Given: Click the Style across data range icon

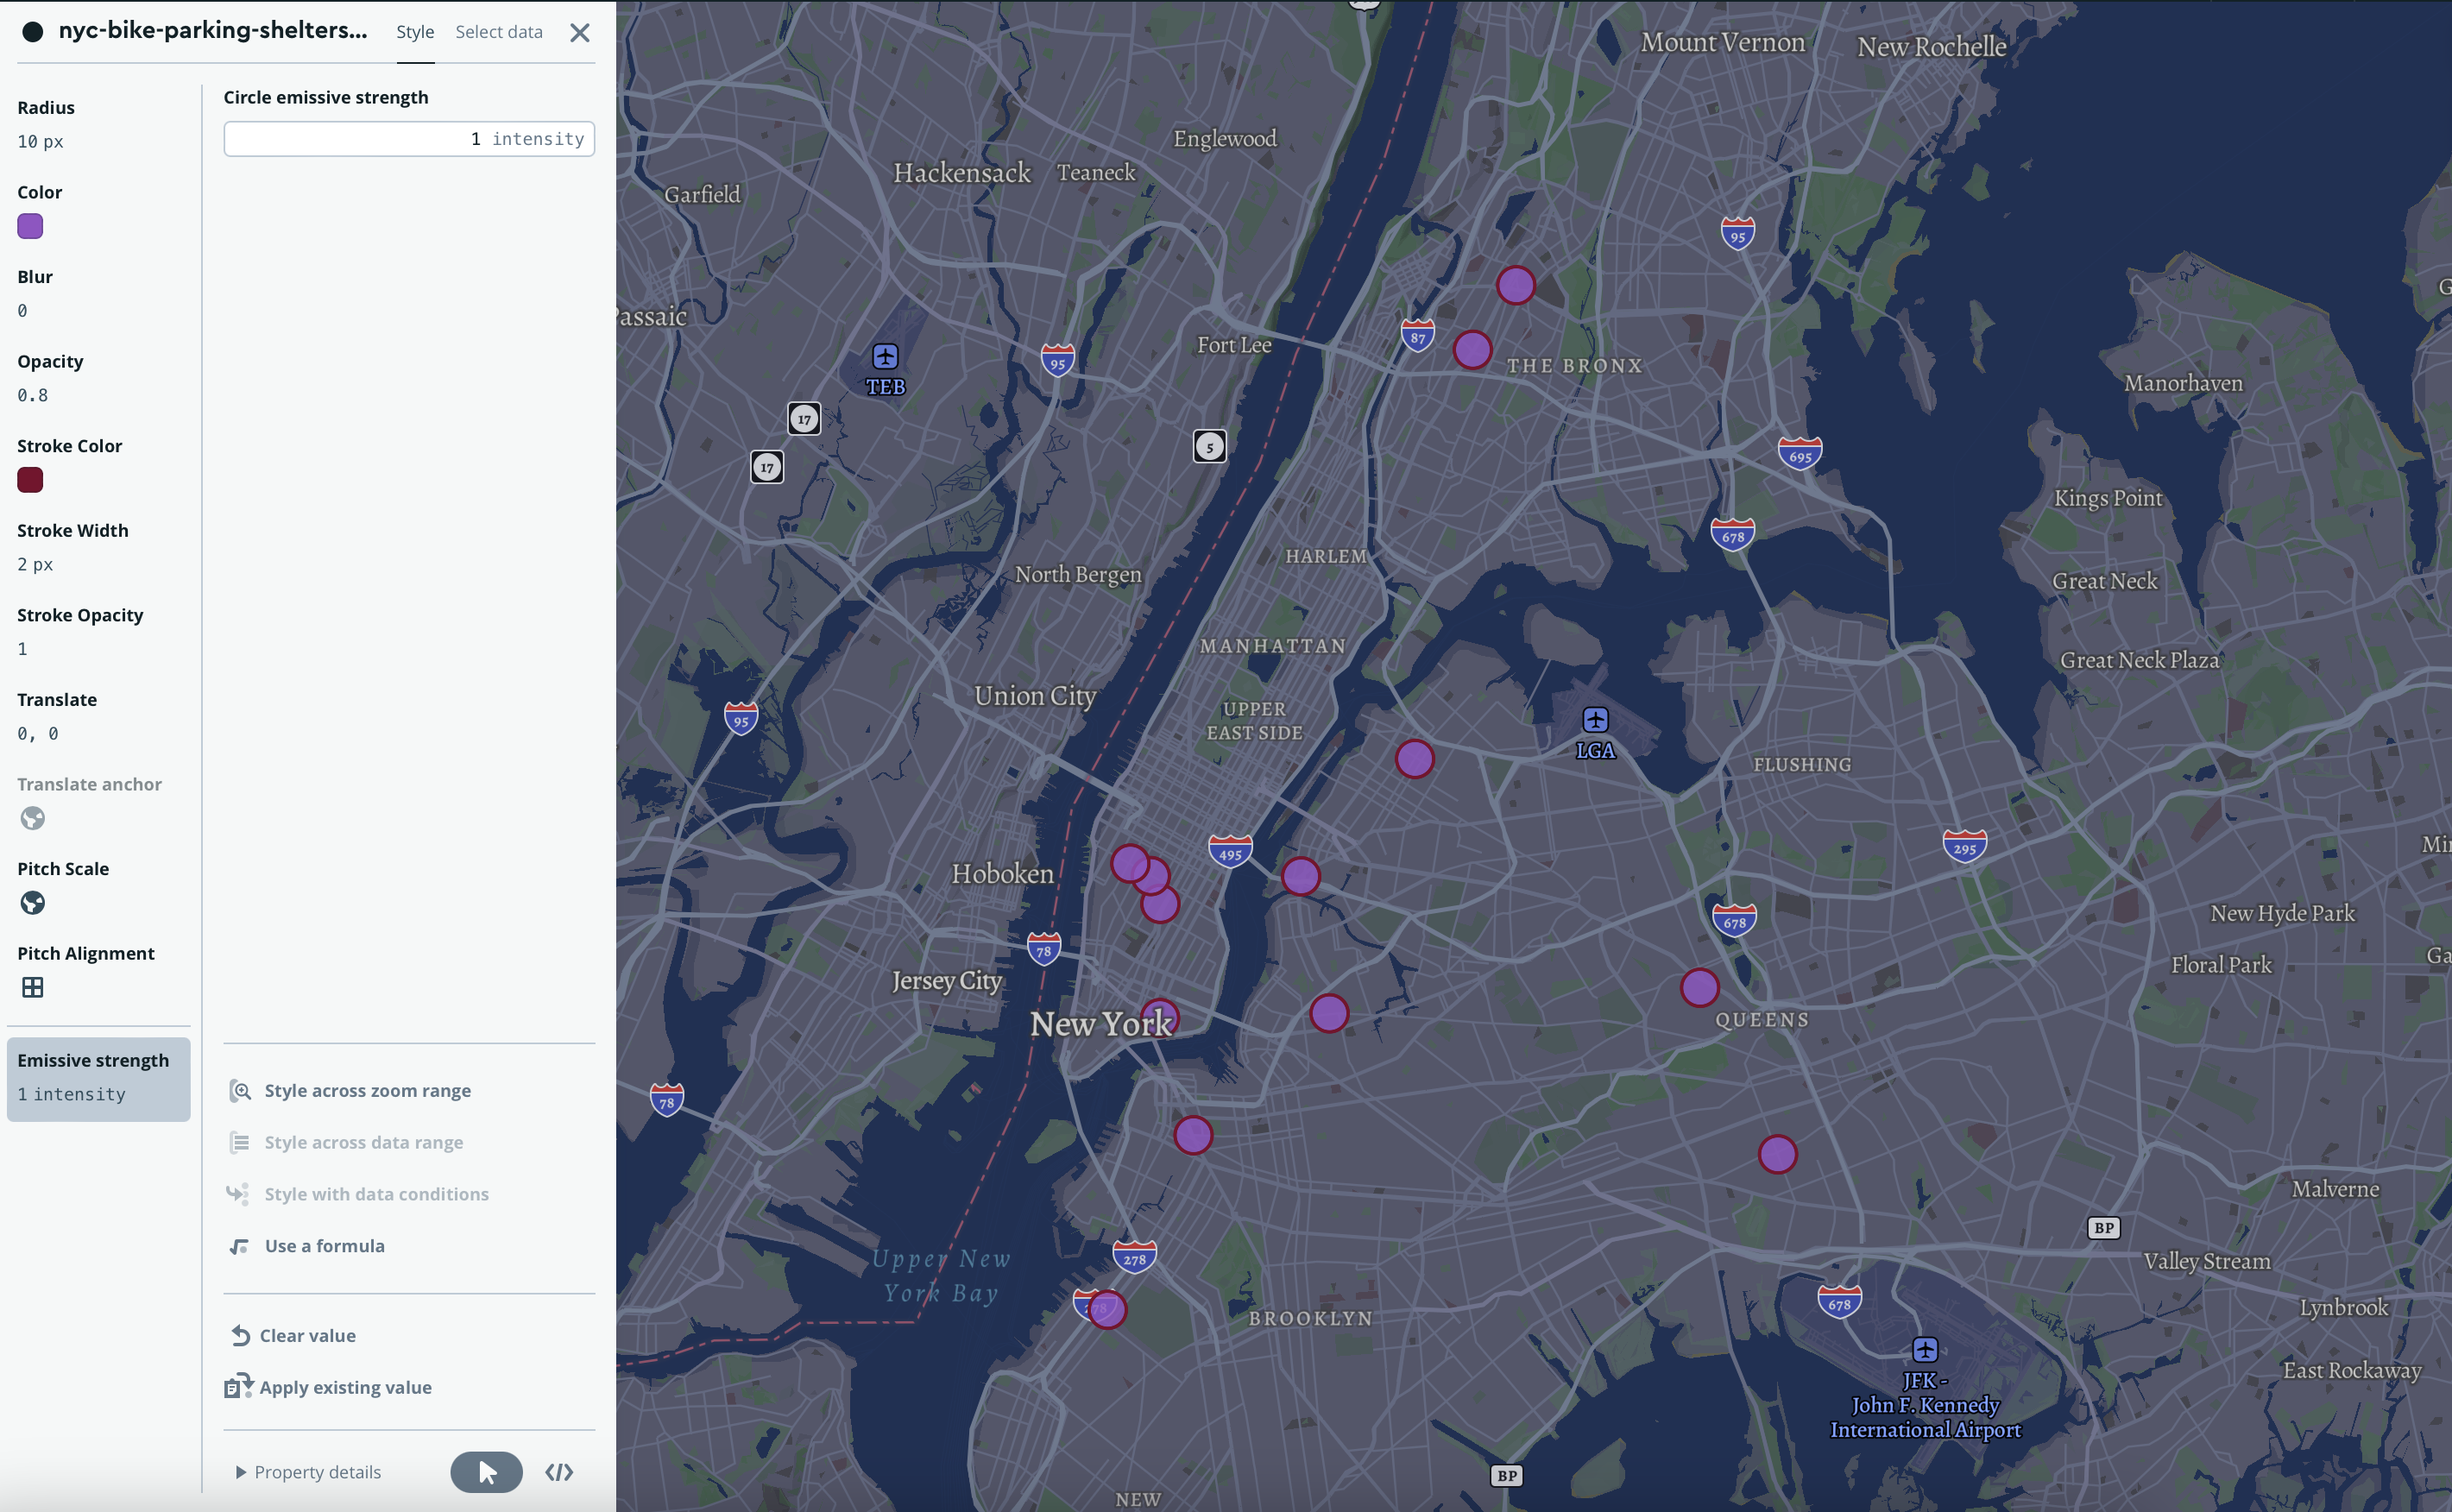Looking at the screenshot, I should (x=240, y=1142).
